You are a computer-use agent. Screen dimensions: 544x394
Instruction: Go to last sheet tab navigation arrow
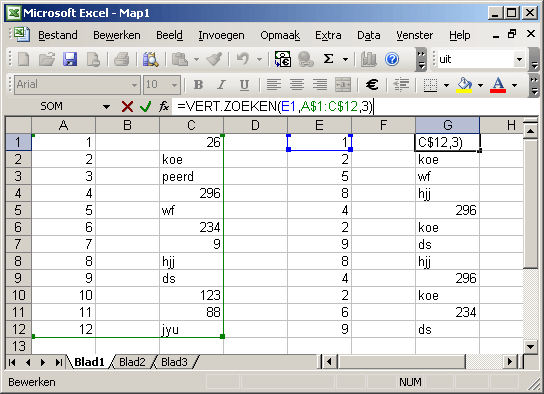[x=58, y=362]
